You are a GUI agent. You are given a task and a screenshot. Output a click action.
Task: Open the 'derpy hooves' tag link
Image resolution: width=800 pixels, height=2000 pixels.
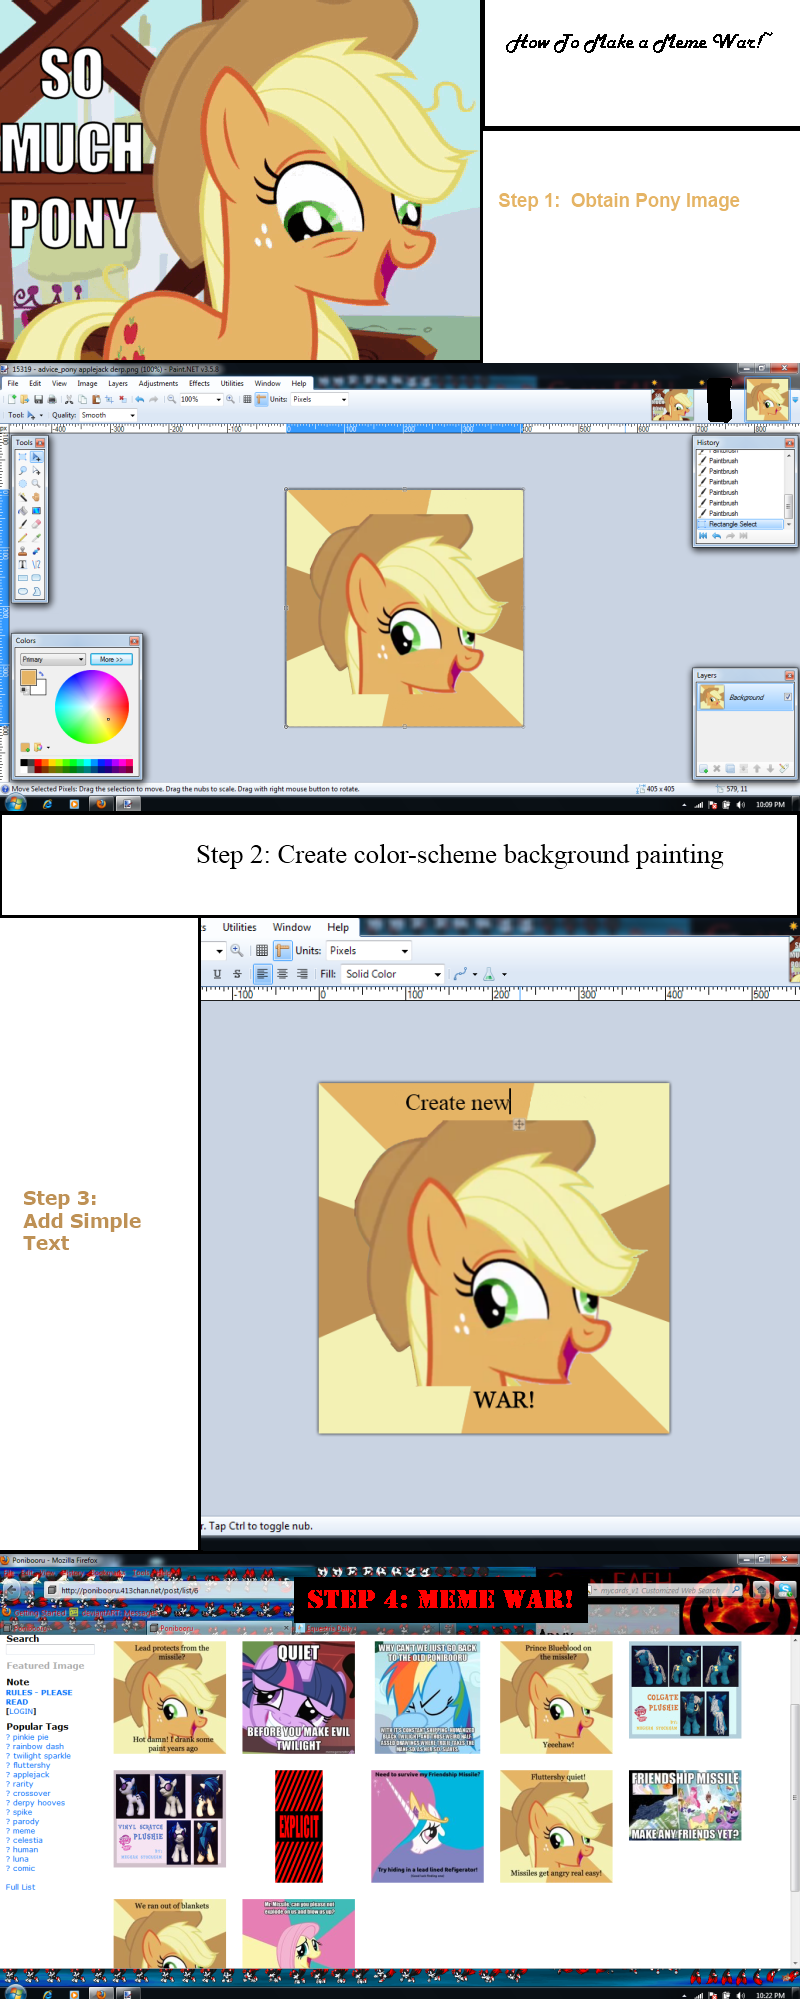(39, 1802)
